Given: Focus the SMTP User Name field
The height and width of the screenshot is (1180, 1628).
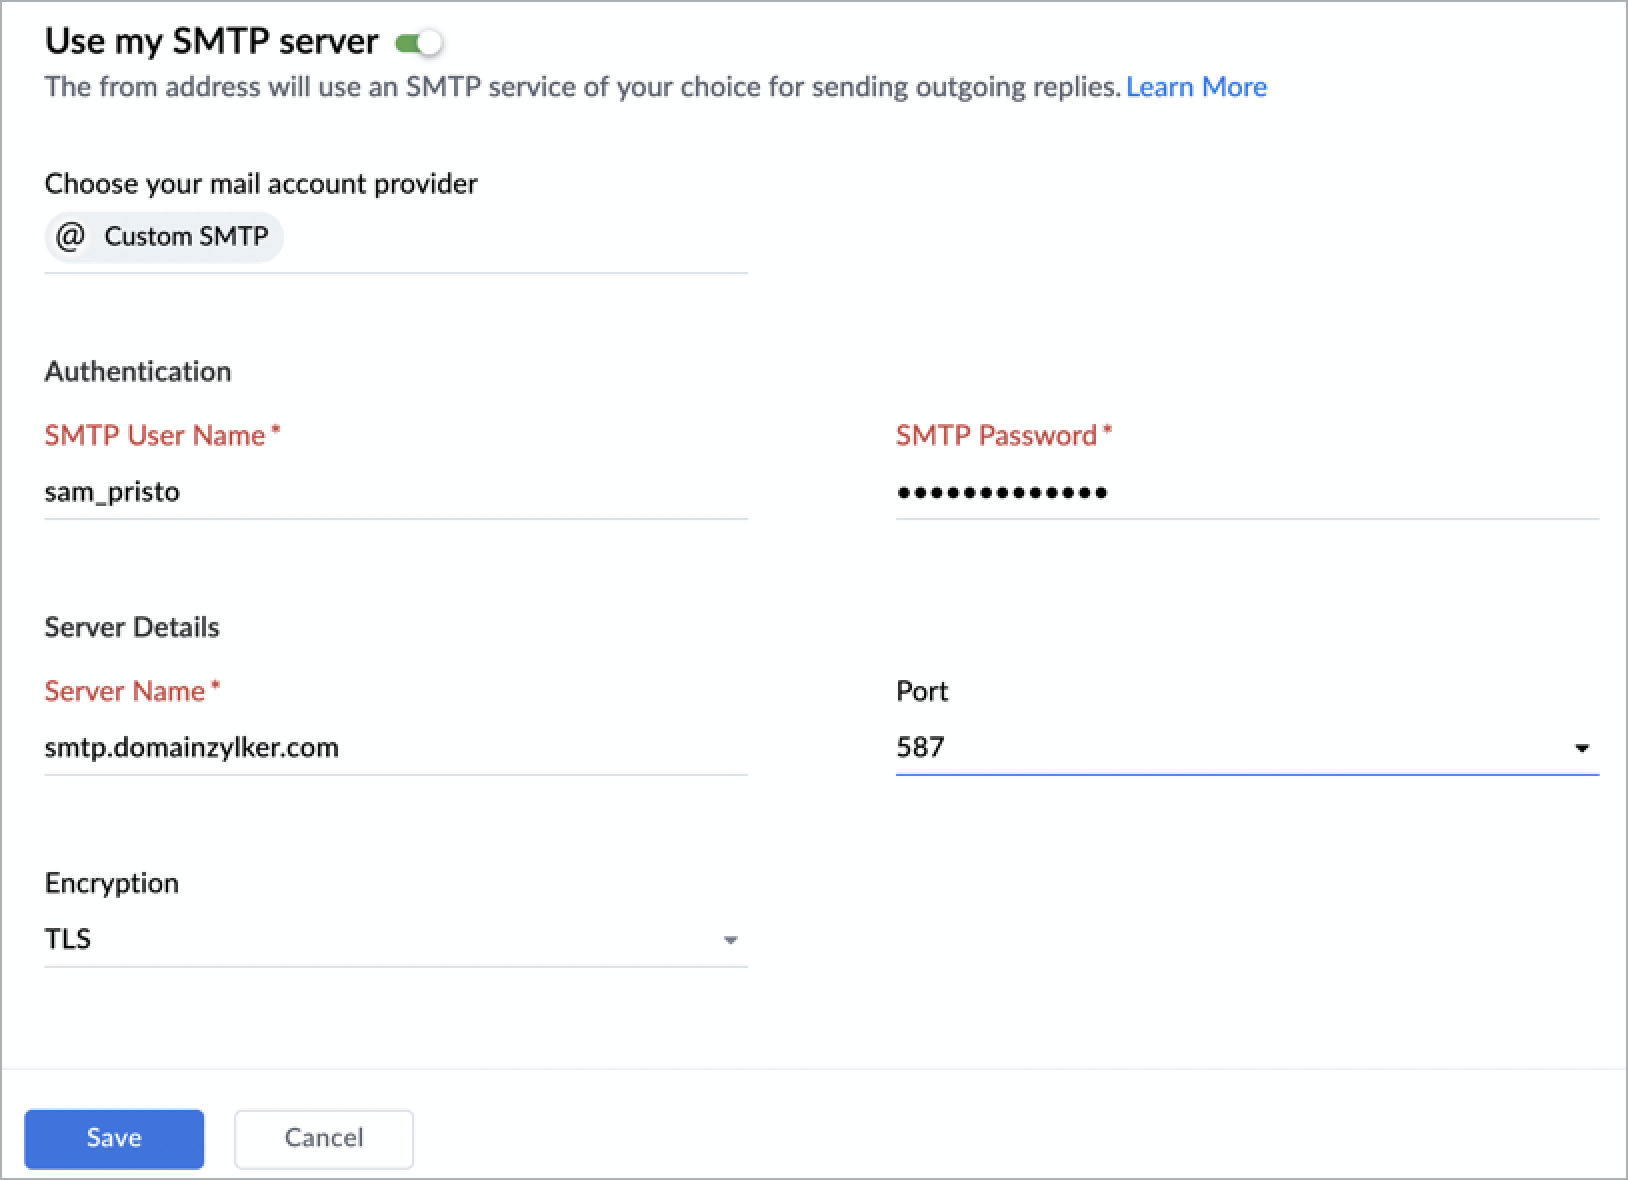Looking at the screenshot, I should [395, 492].
